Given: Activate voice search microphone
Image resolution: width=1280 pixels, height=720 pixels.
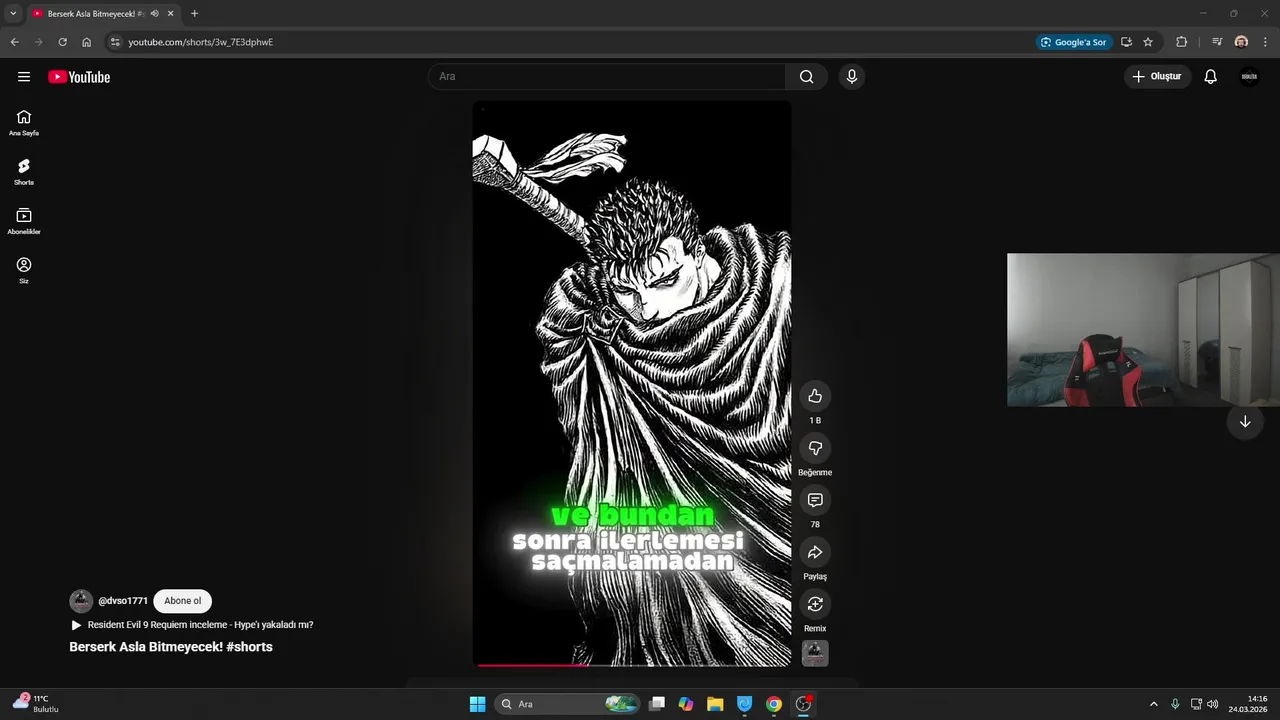Looking at the screenshot, I should tap(851, 77).
